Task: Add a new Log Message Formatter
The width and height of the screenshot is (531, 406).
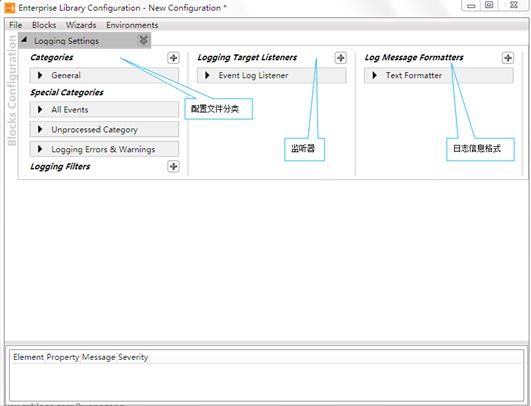Action: pyautogui.click(x=508, y=58)
